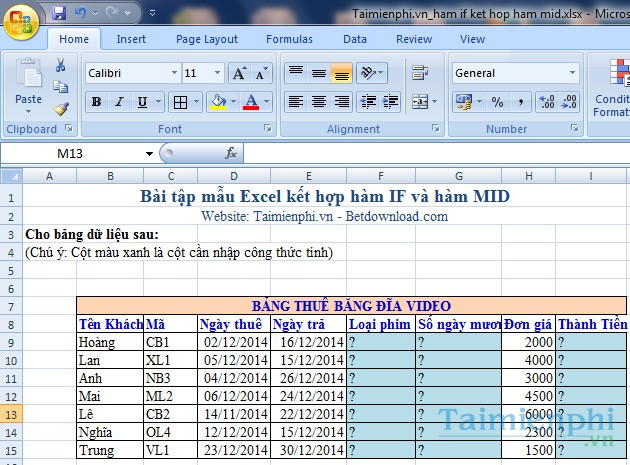This screenshot has width=630, height=465.
Task: Open the General number format dropdown
Action: coord(572,73)
